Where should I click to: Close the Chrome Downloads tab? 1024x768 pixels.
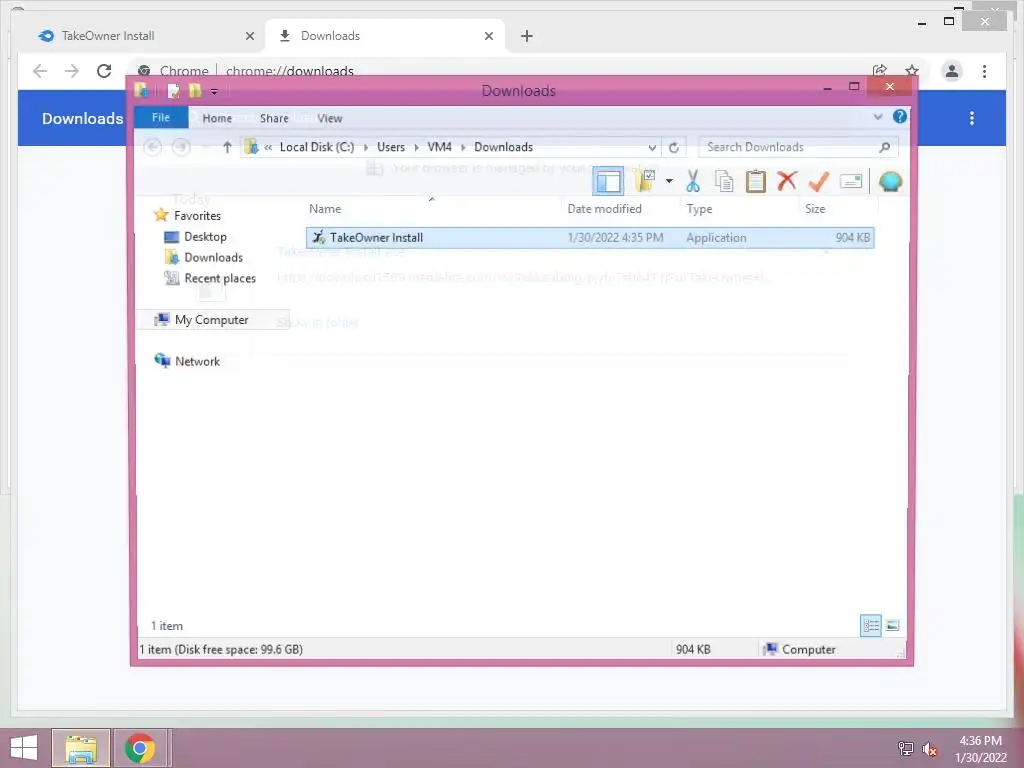[488, 36]
